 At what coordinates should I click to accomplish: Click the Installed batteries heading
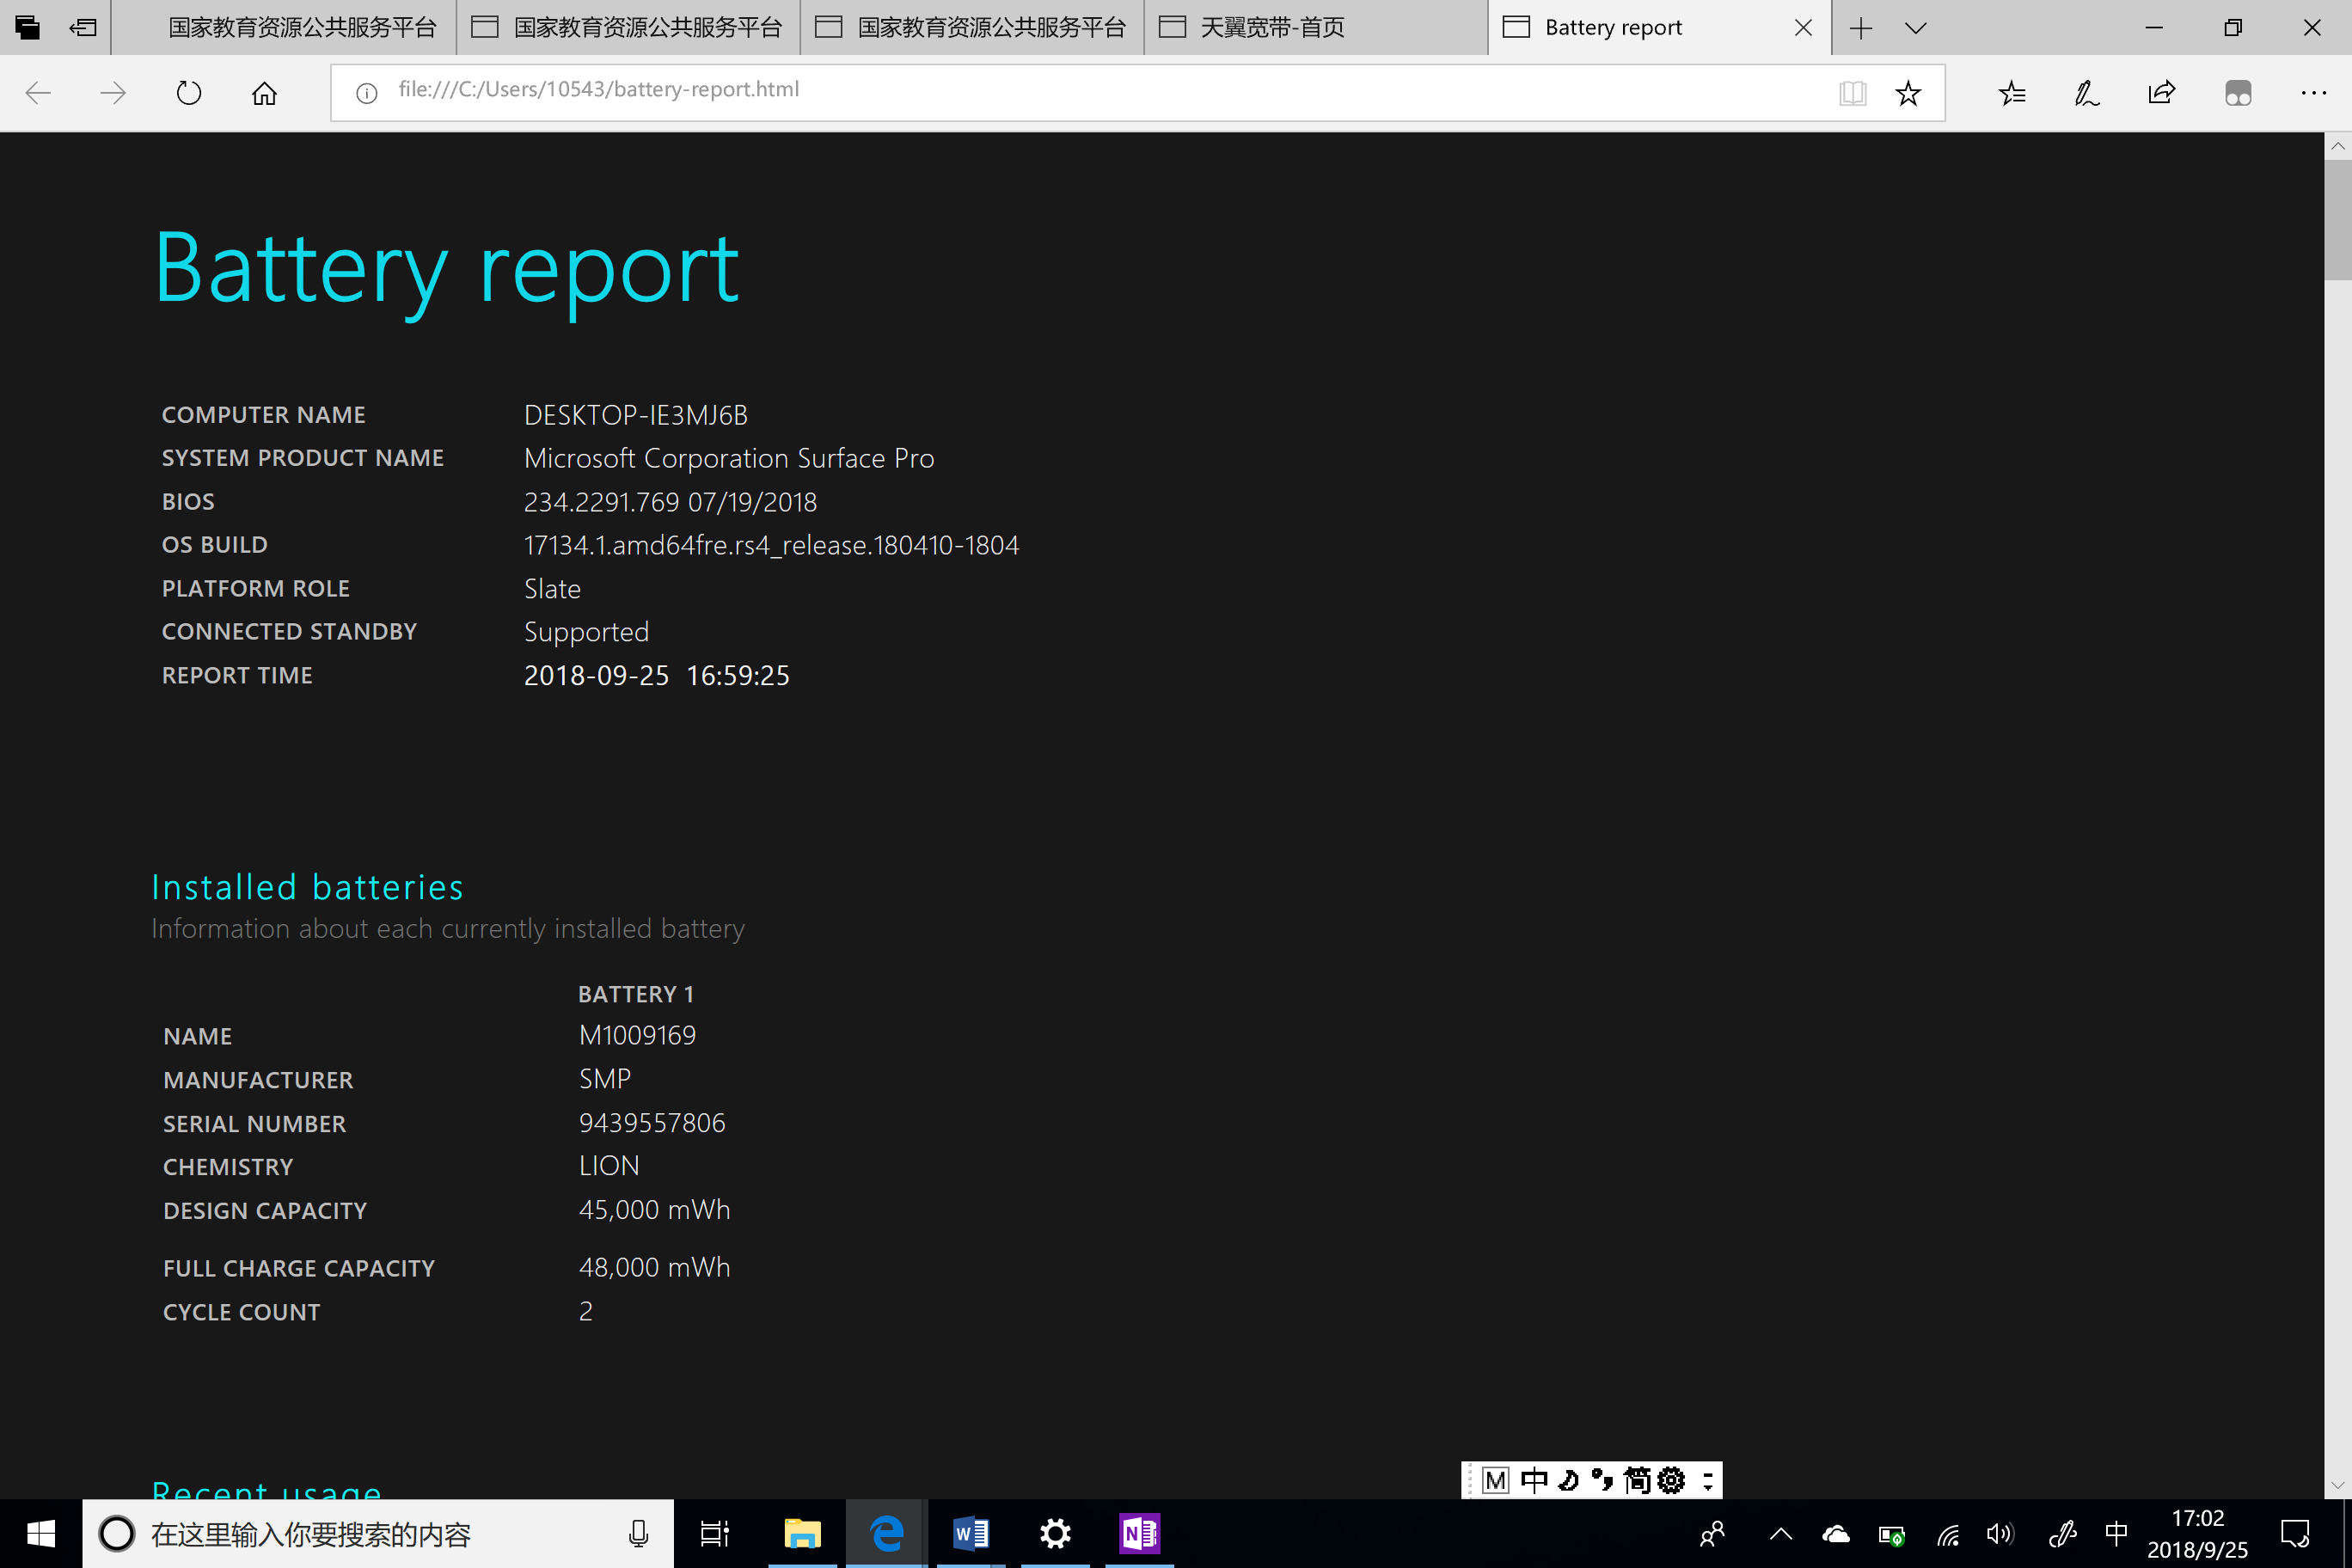307,887
